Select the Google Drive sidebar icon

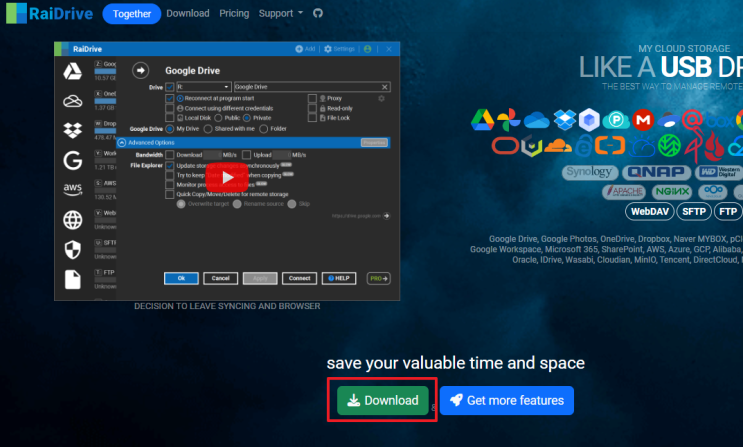[72, 71]
